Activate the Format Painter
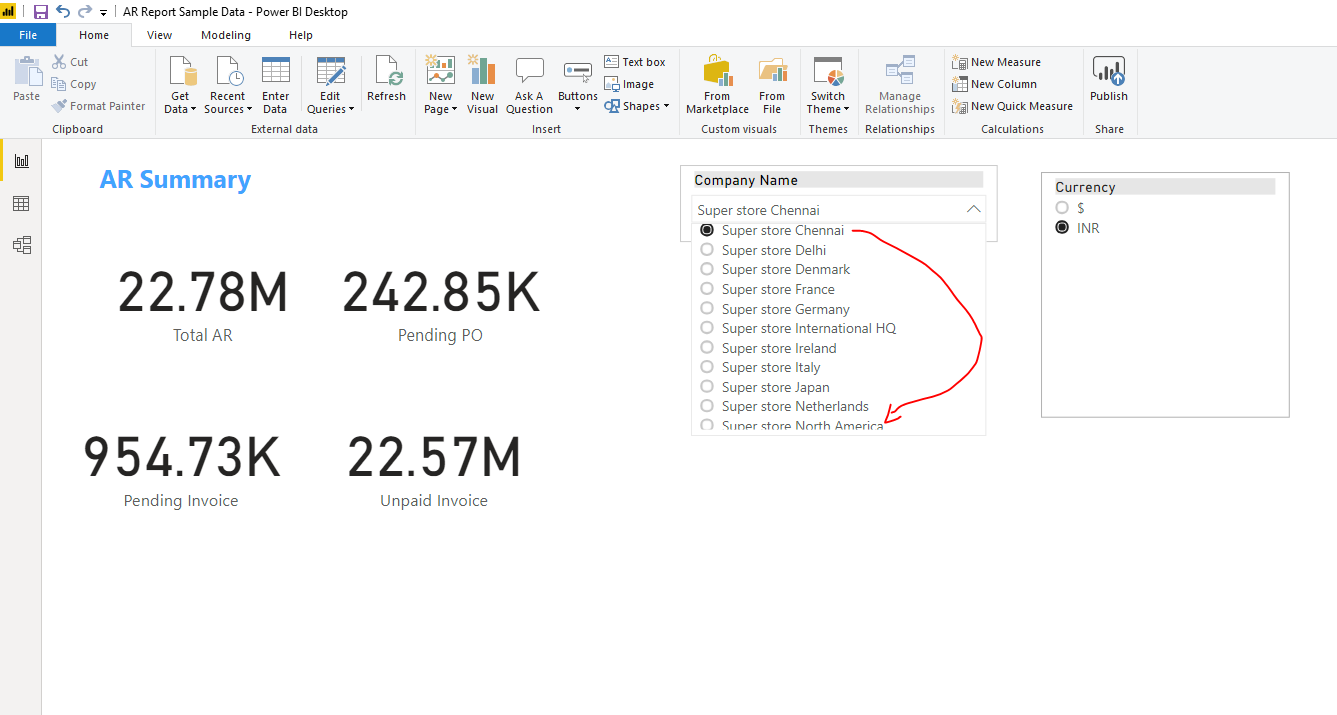 pyautogui.click(x=98, y=106)
